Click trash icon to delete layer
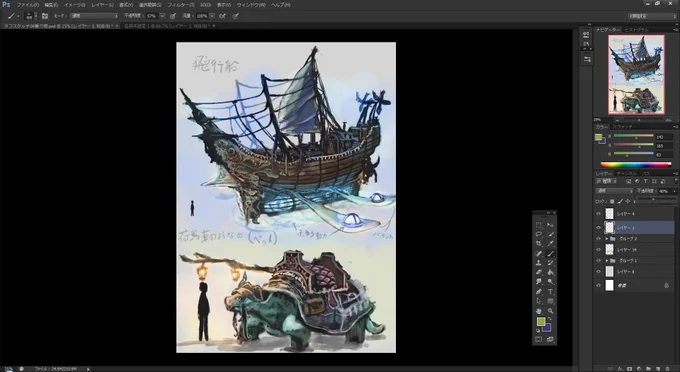The width and height of the screenshot is (680, 372). [x=668, y=369]
